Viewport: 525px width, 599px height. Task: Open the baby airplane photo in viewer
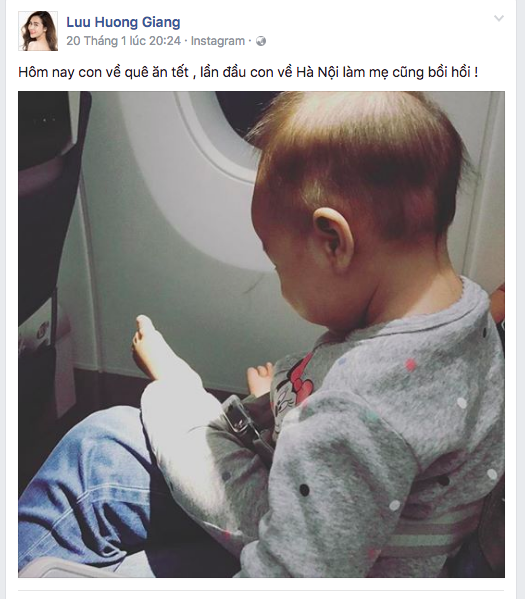(261, 334)
